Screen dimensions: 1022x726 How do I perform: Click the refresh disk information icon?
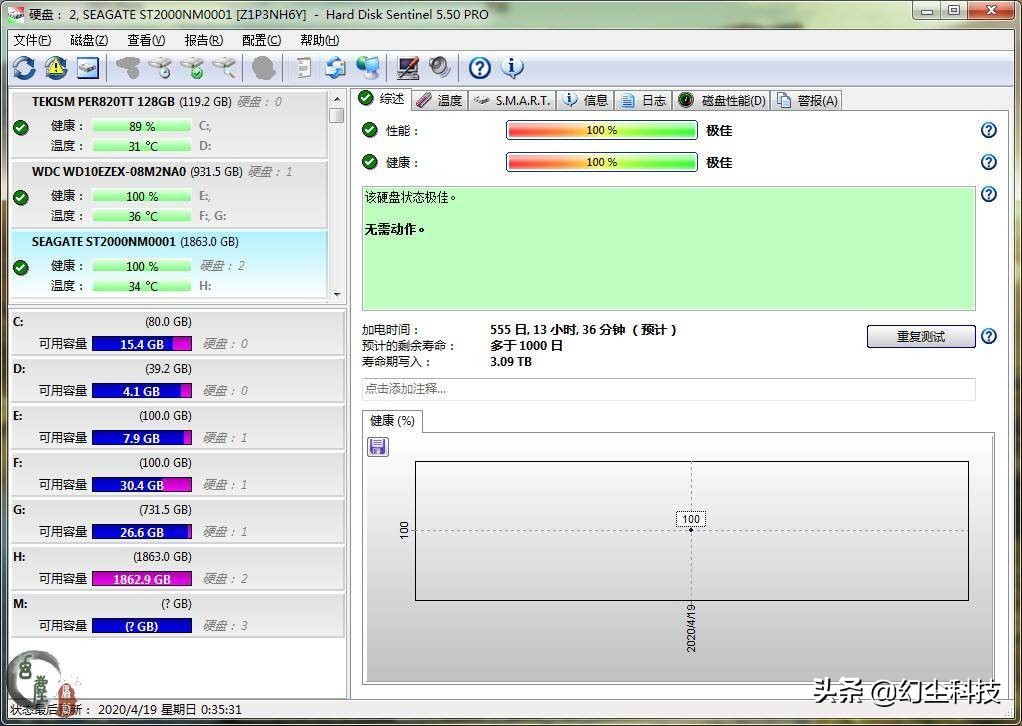coord(24,67)
